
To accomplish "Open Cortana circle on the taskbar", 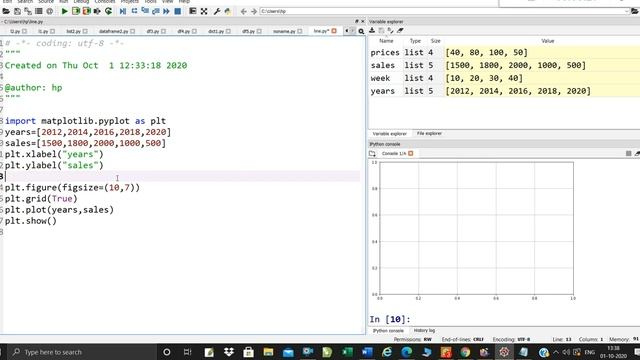I will [x=167, y=352].
